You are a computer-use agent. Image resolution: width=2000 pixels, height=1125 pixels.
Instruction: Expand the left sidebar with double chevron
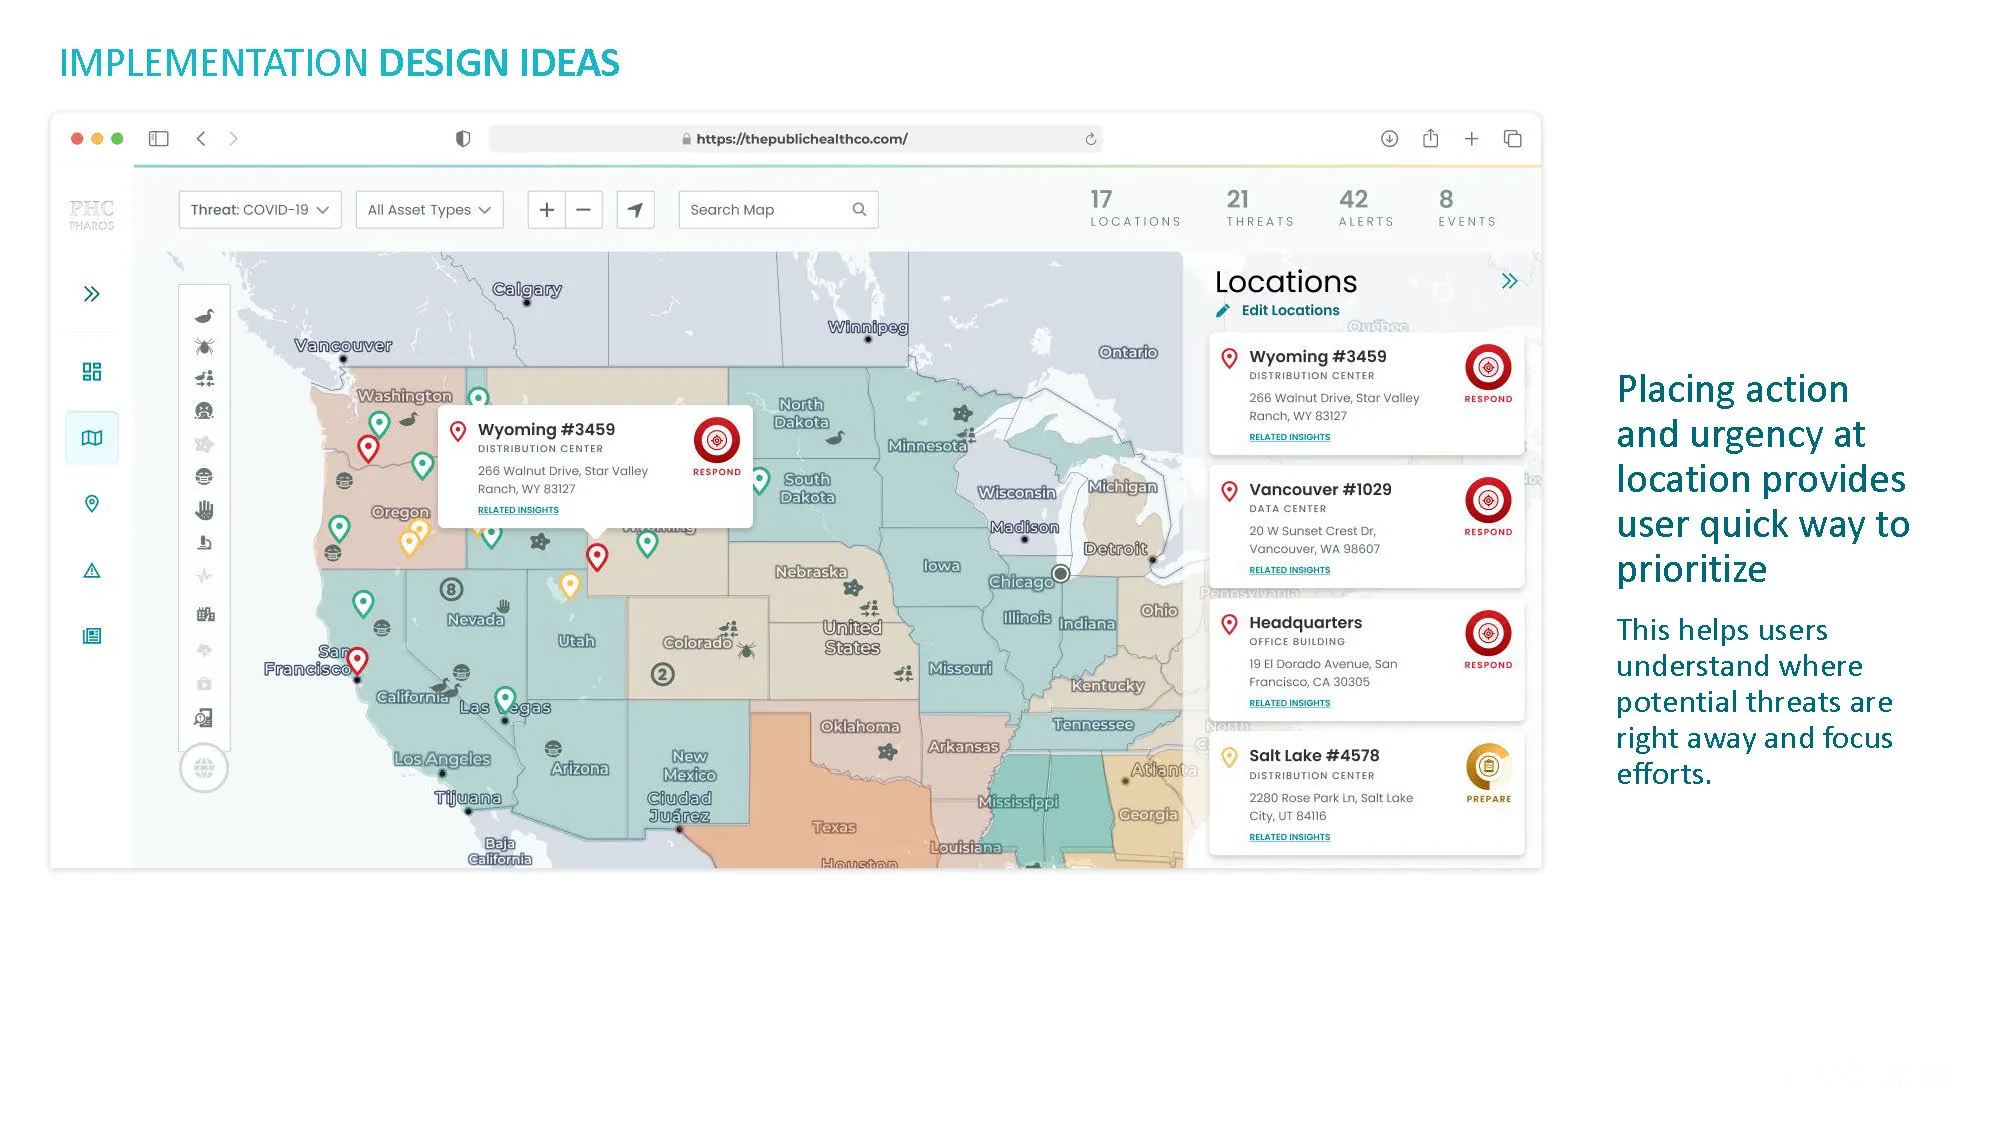click(x=92, y=294)
